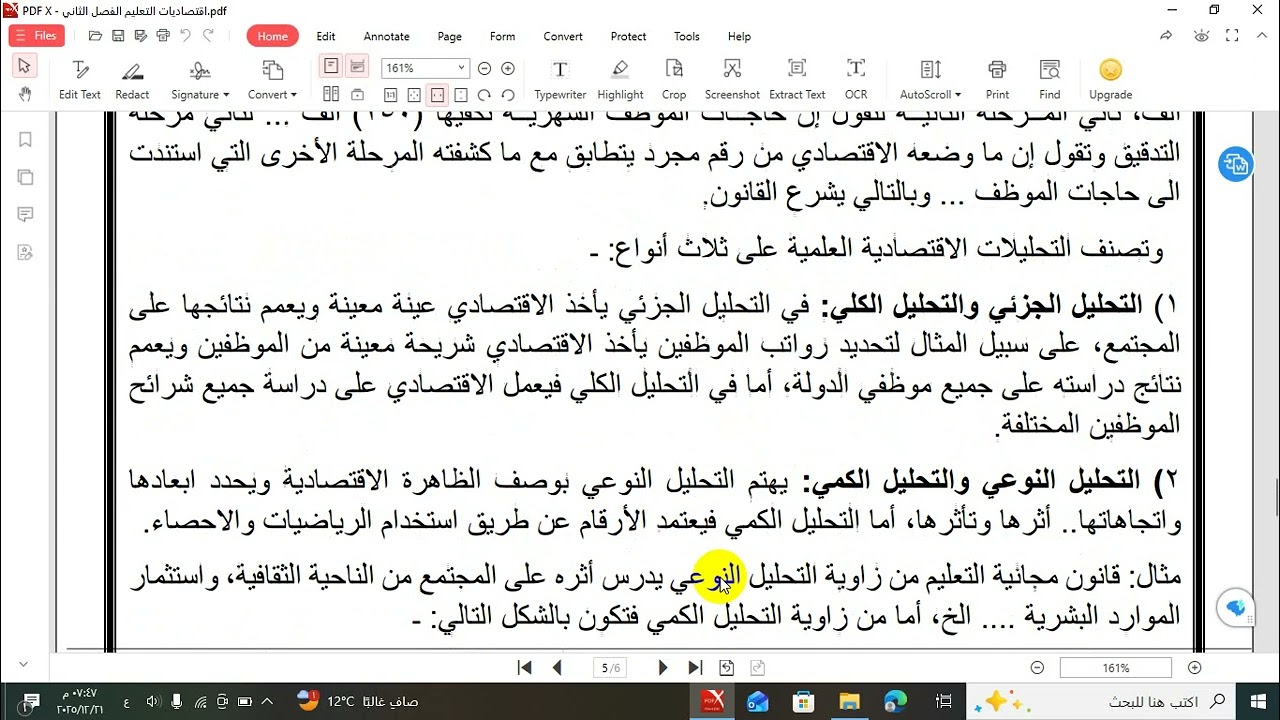Zoom in with the toolbar plus button
The image size is (1280, 720).
pyautogui.click(x=508, y=68)
